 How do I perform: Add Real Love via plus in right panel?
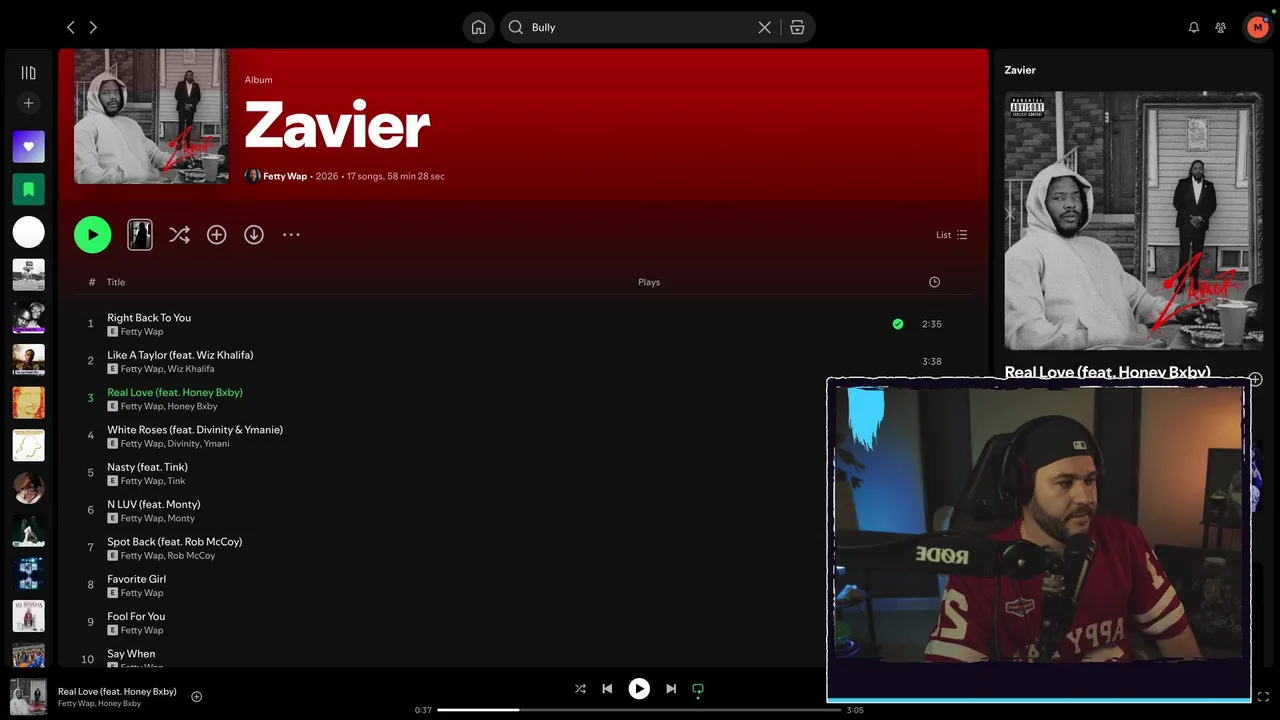tap(1255, 380)
